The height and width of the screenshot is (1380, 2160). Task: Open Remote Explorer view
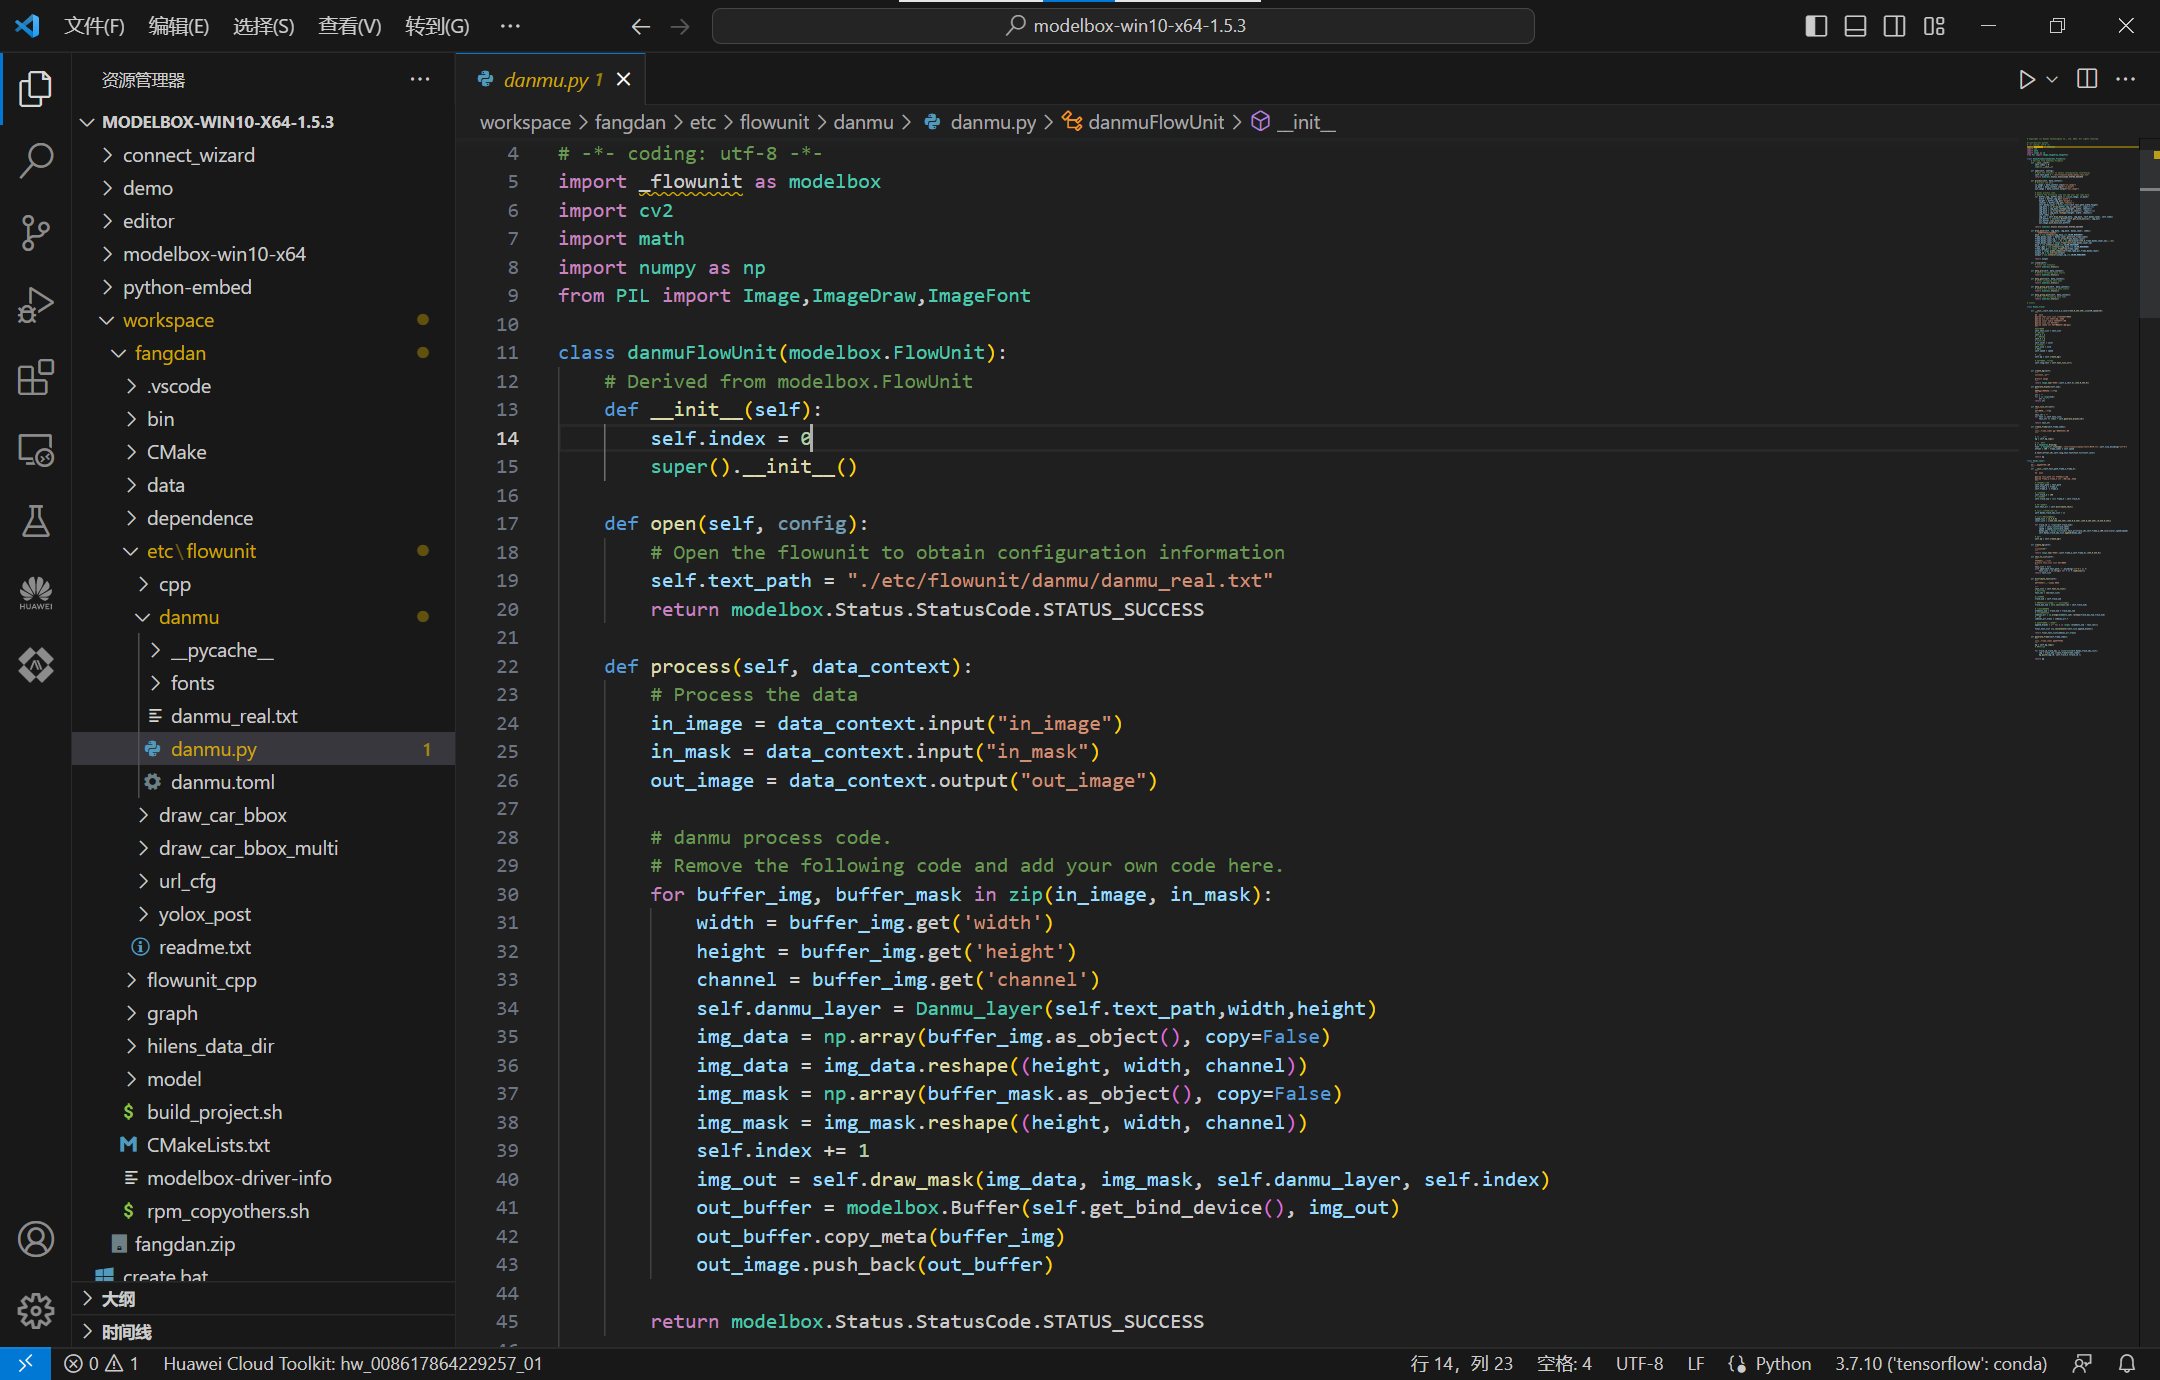click(36, 450)
